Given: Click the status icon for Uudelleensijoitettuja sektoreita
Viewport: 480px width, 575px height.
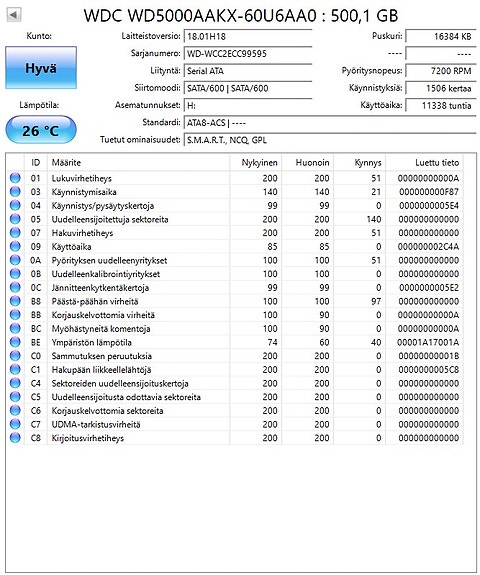Looking at the screenshot, I should click(x=15, y=219).
